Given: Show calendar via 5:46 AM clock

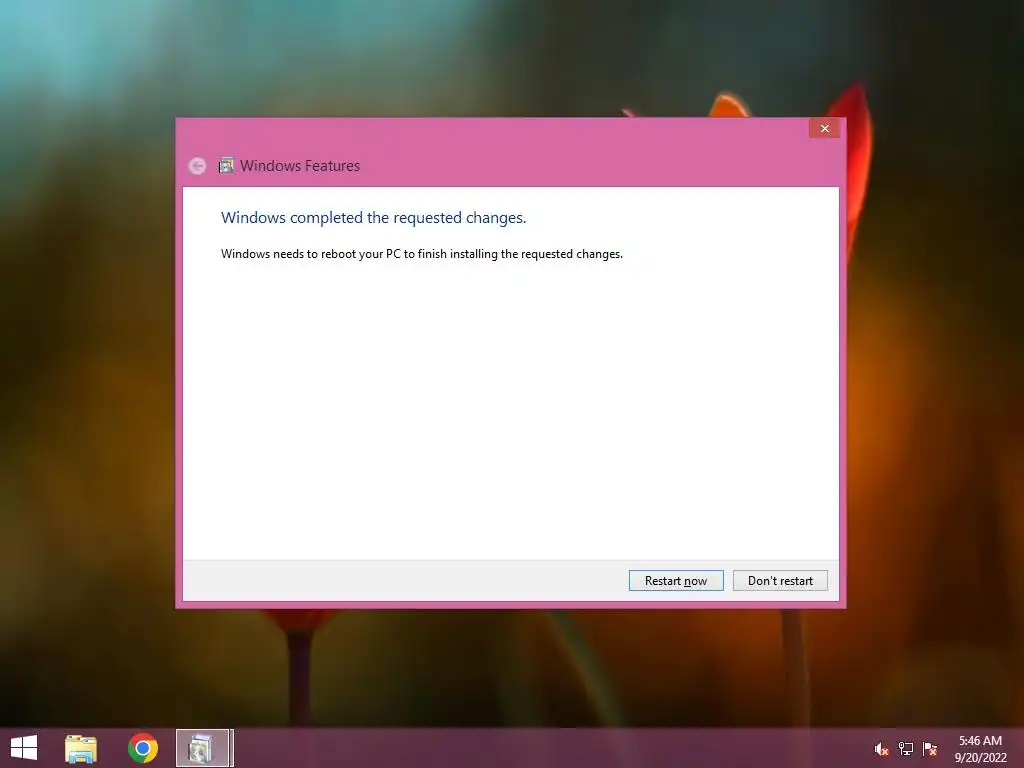Looking at the screenshot, I should tap(980, 748).
